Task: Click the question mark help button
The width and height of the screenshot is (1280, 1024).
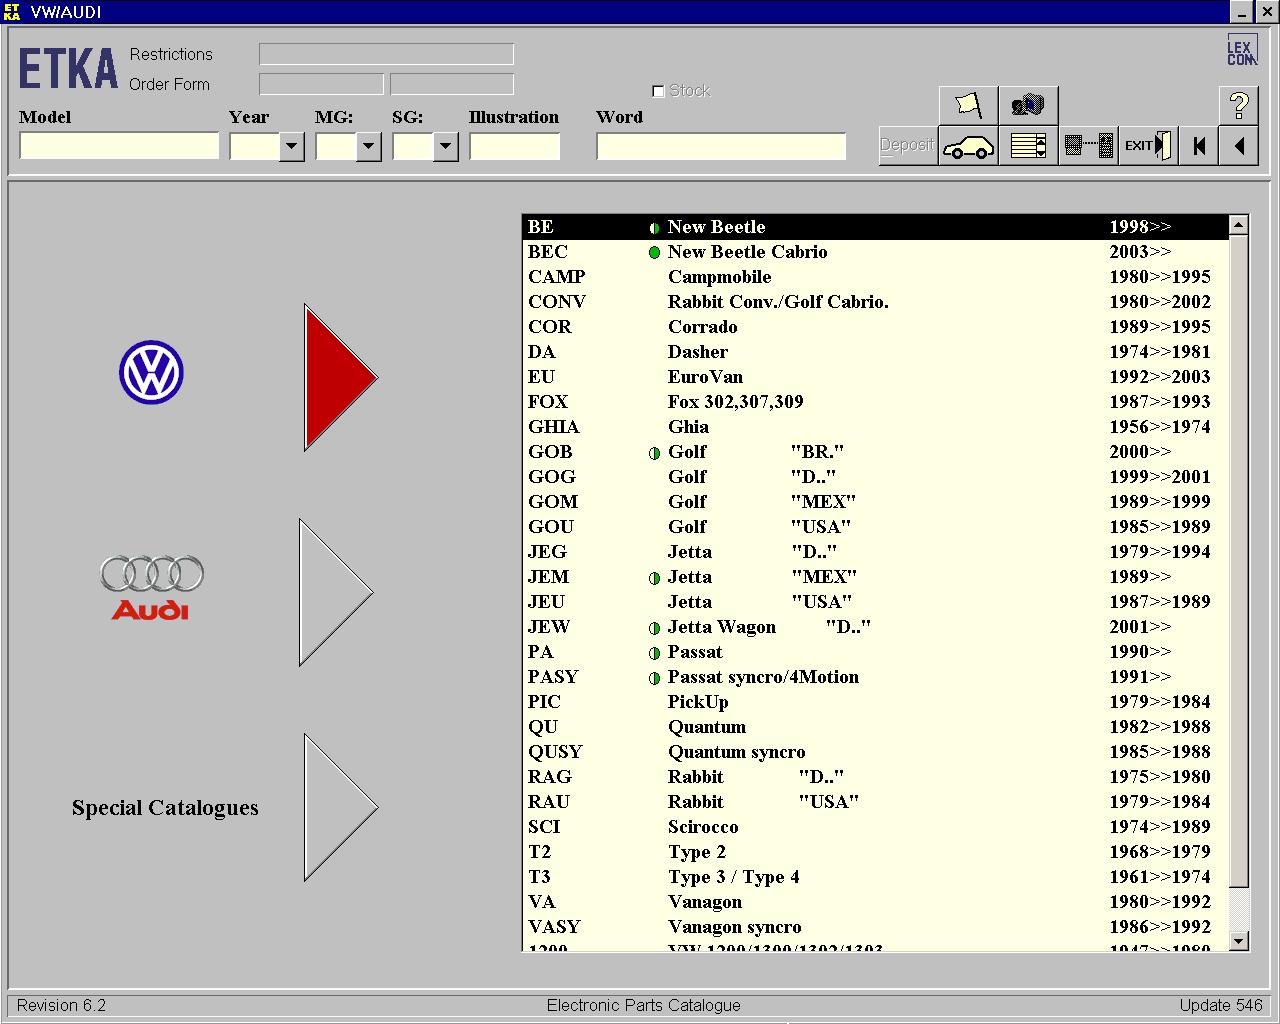Action: pos(1239,105)
